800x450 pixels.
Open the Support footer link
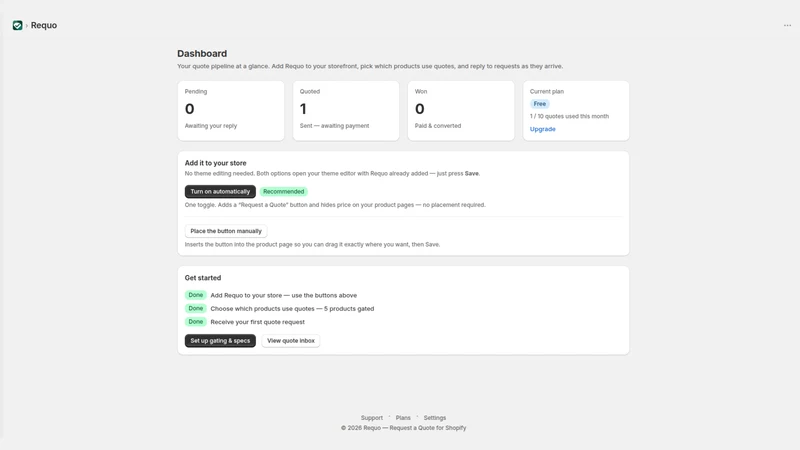[371, 418]
